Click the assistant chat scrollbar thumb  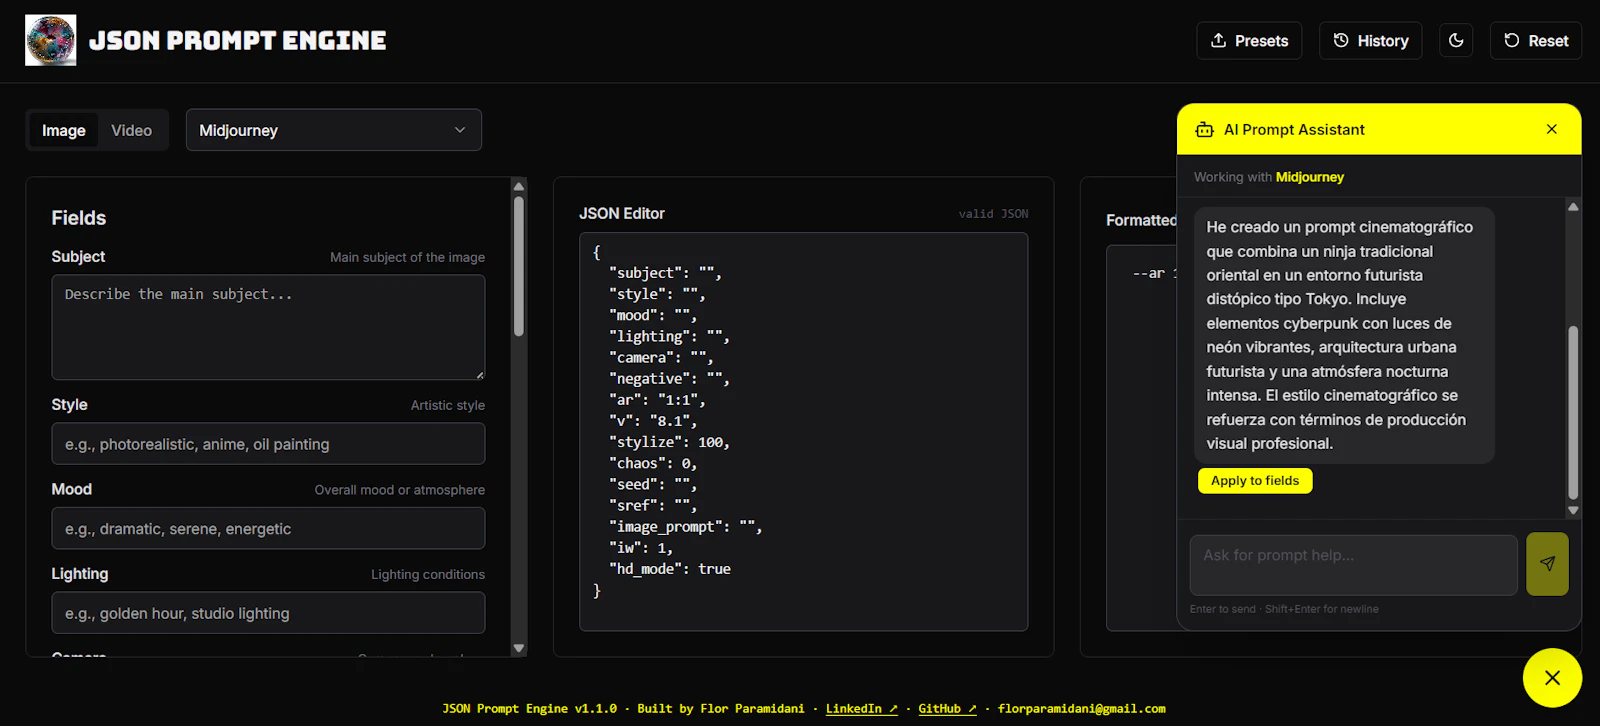coord(1573,412)
